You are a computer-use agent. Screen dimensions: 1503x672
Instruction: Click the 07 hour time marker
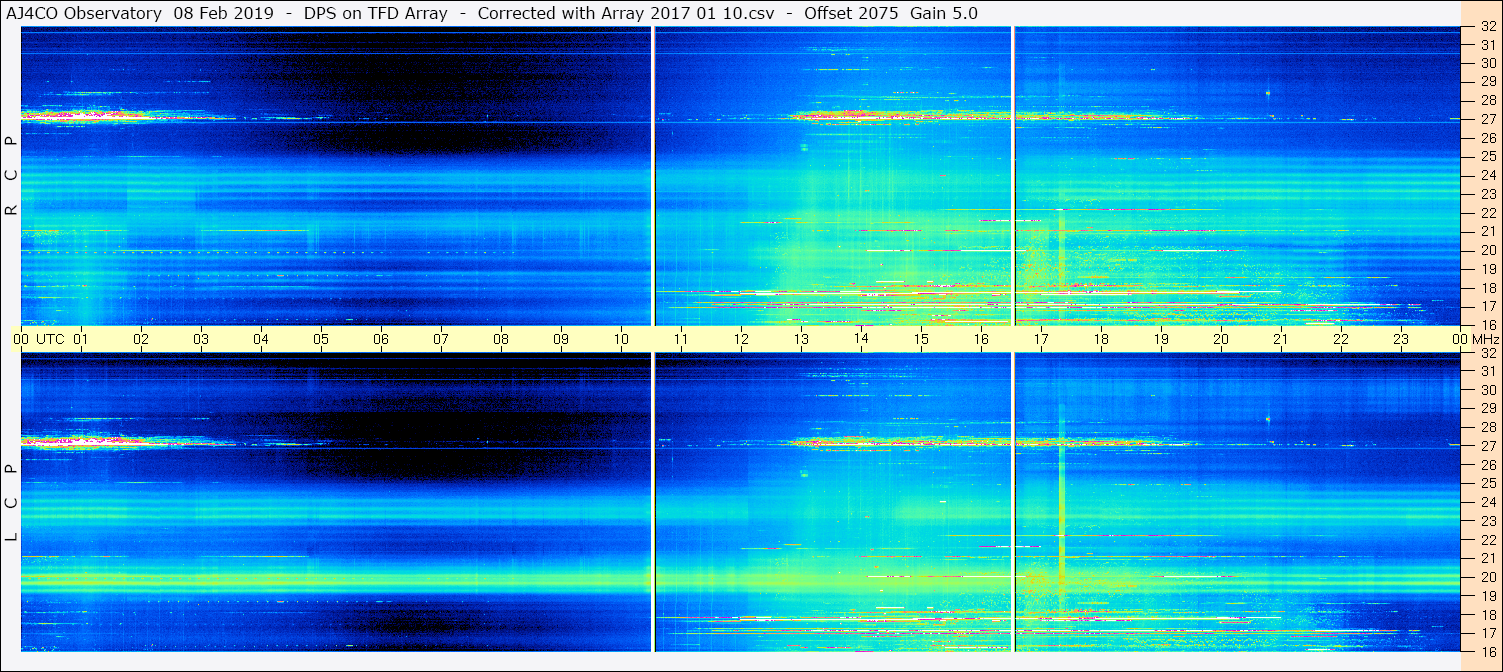[441, 339]
